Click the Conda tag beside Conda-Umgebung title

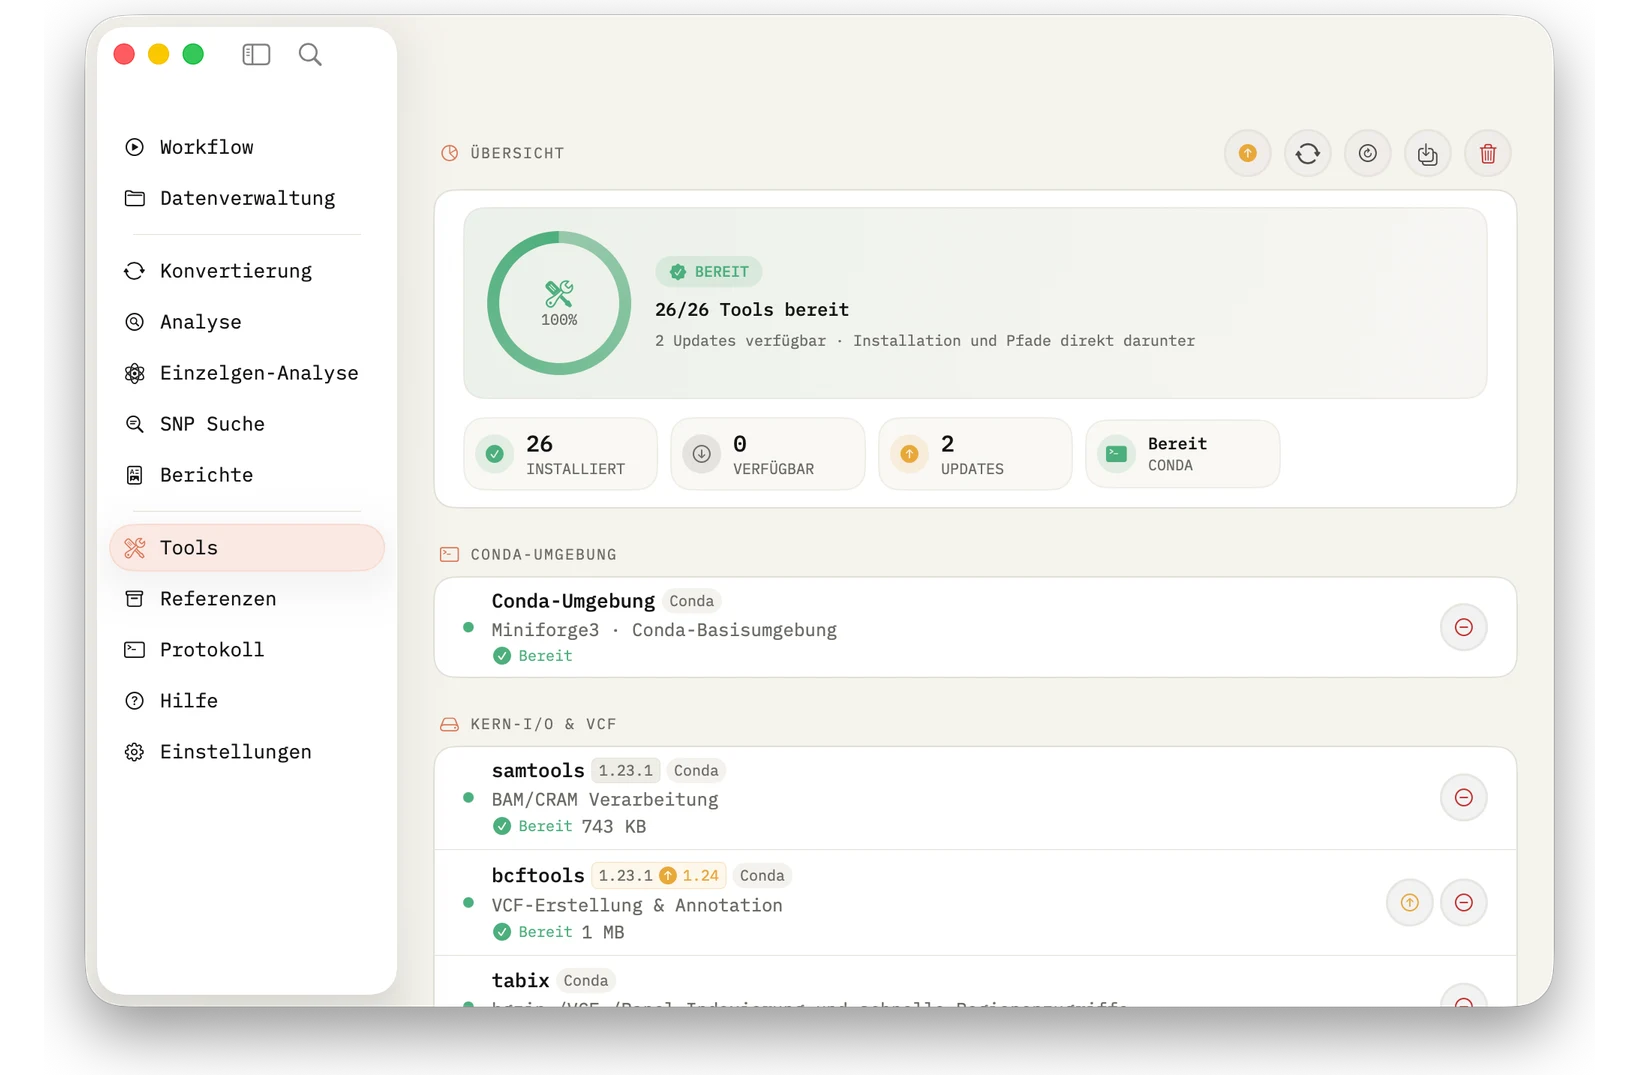(x=691, y=601)
